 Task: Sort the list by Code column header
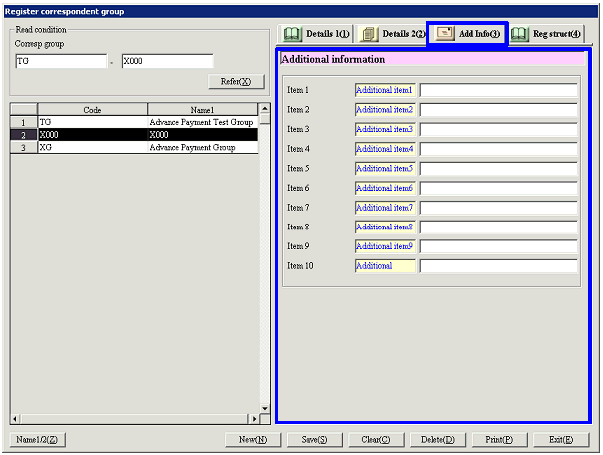coord(92,109)
